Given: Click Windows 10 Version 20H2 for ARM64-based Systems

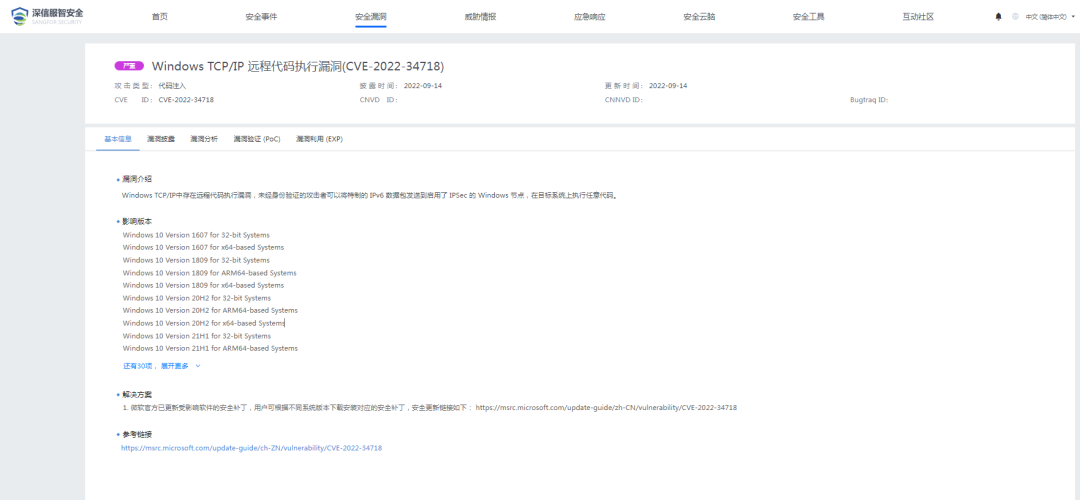Looking at the screenshot, I should pos(210,311).
